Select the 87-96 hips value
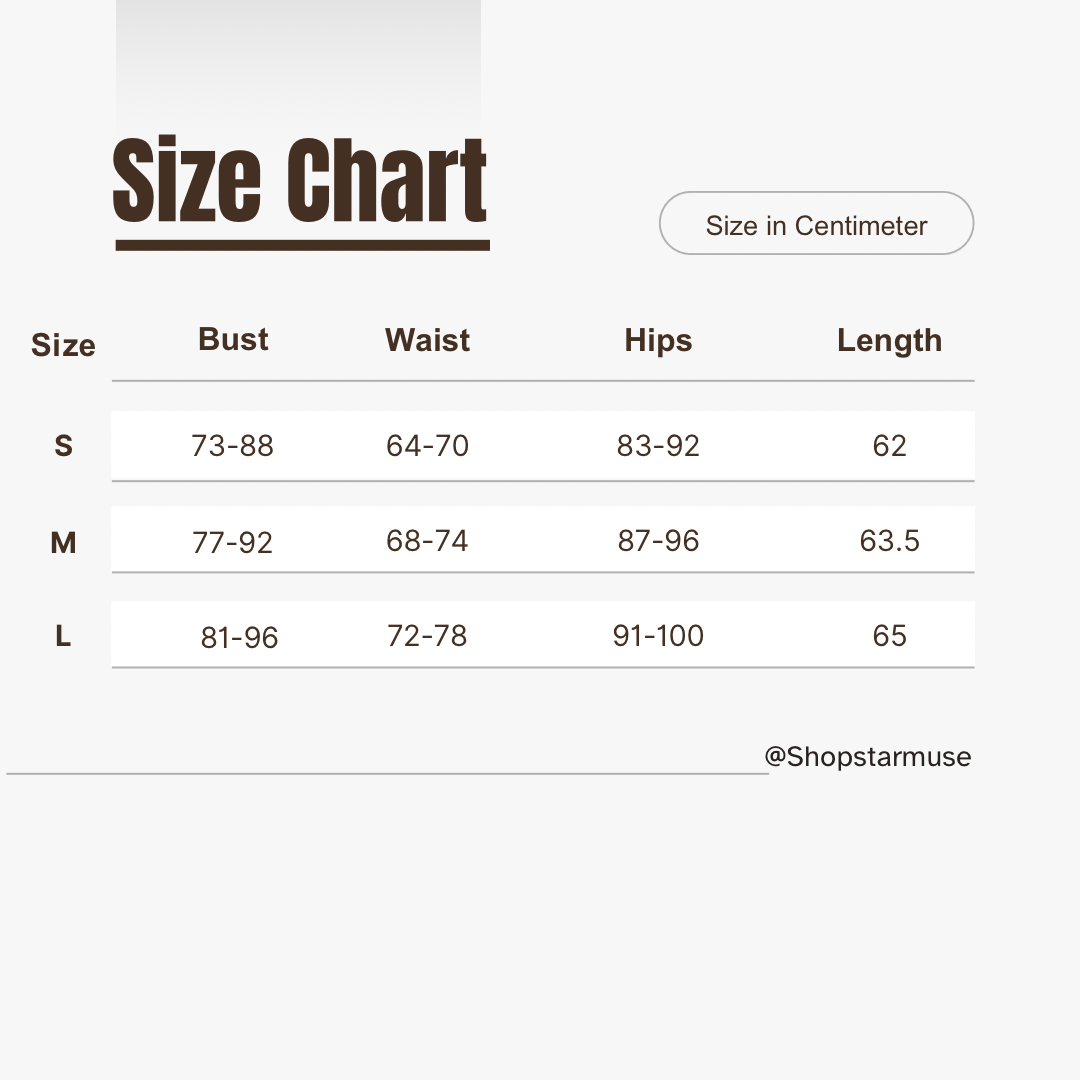Image resolution: width=1080 pixels, height=1080 pixels. pos(658,541)
